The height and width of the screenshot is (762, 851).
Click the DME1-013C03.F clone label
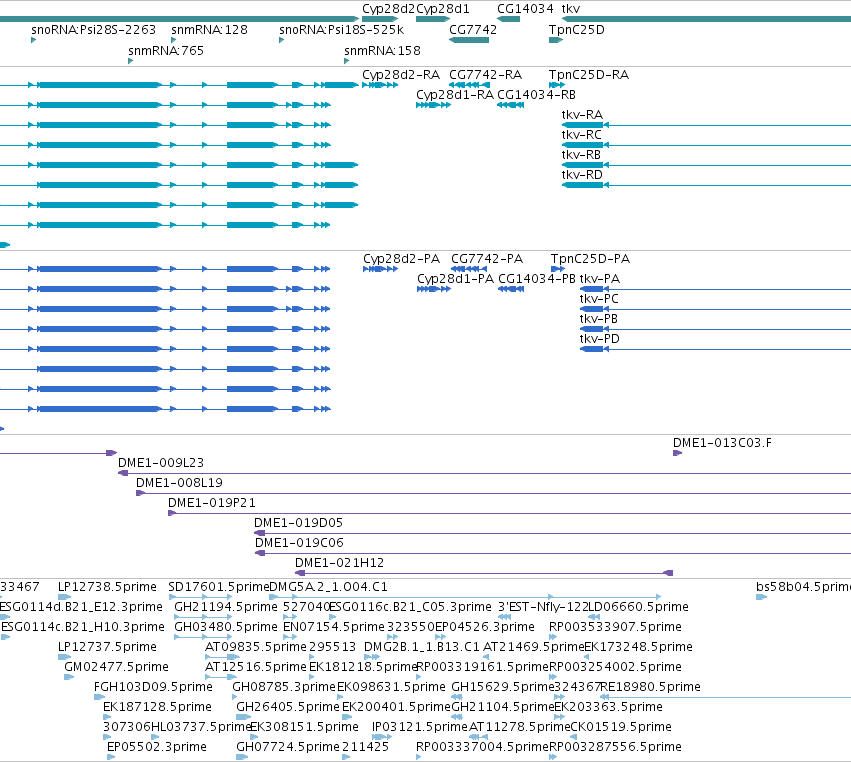722,443
